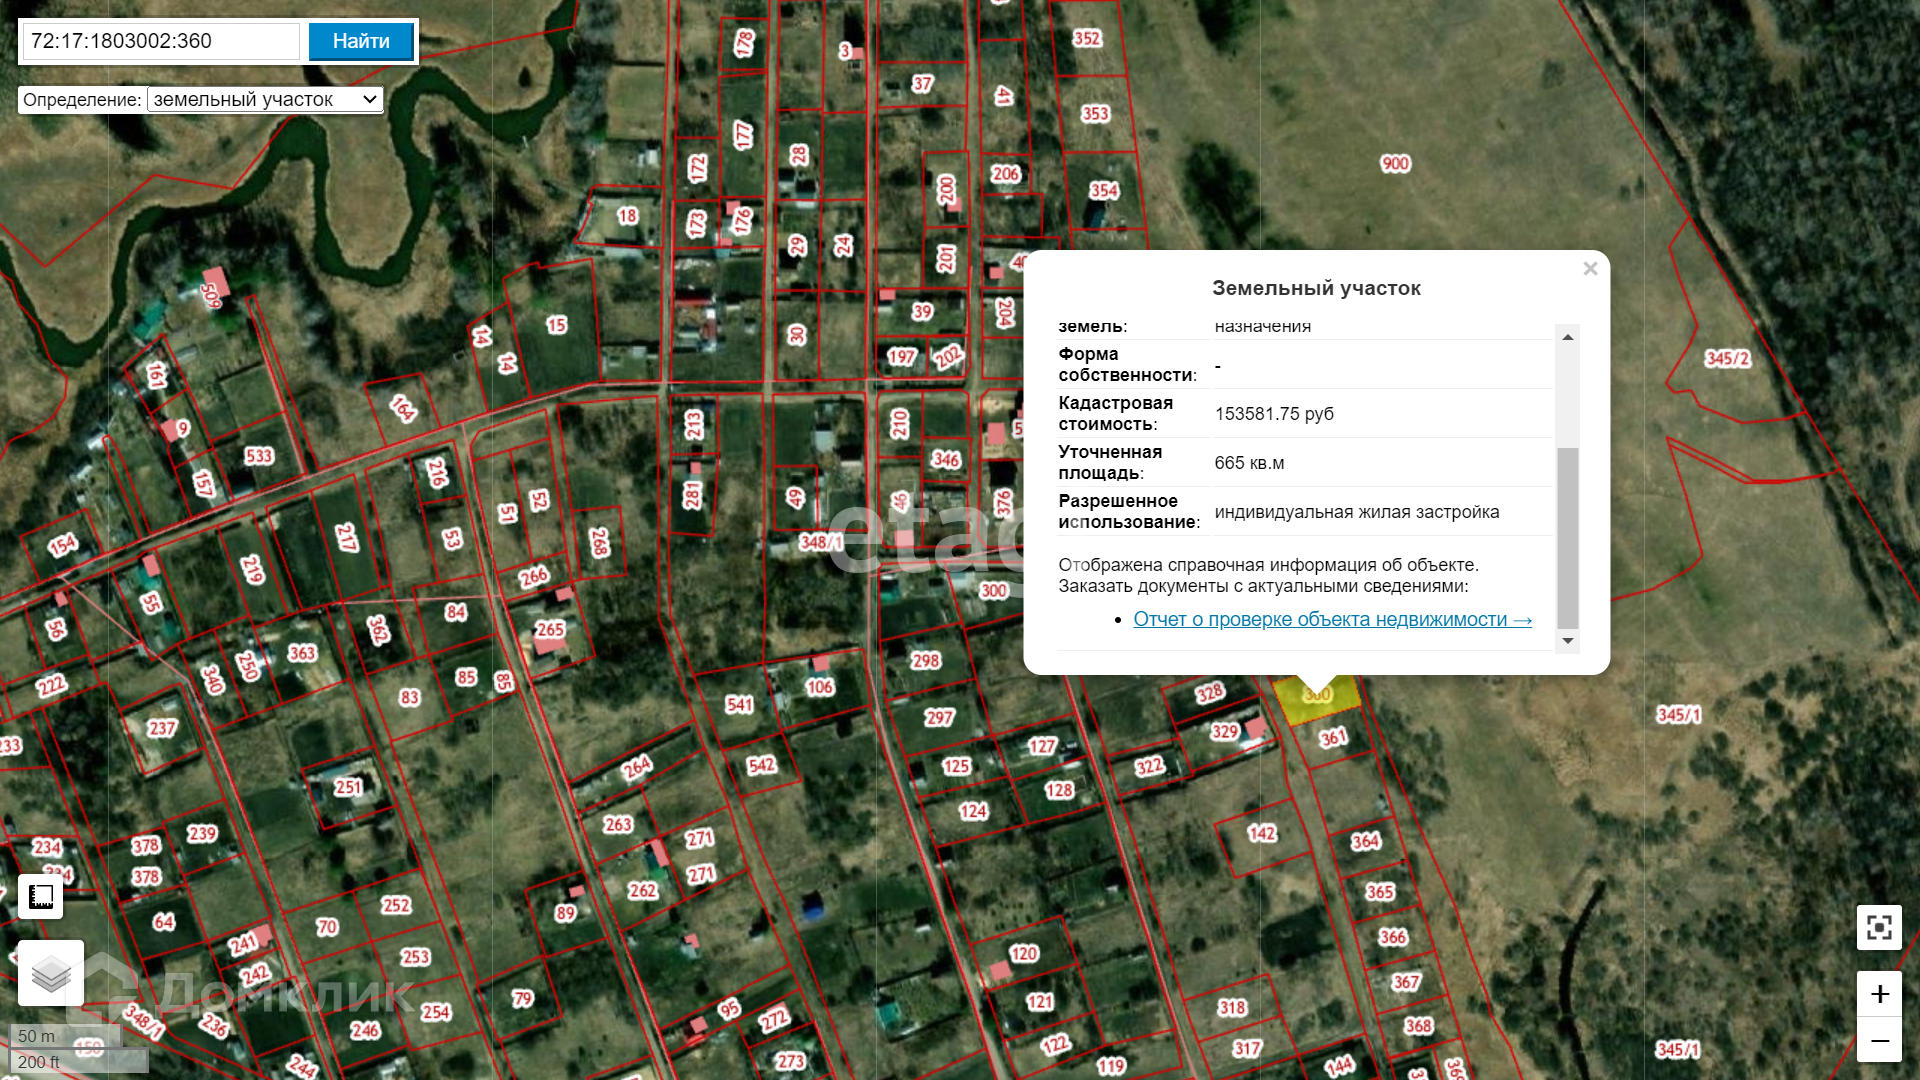Close the land plot info popup
1920x1080 pixels.
point(1590,269)
